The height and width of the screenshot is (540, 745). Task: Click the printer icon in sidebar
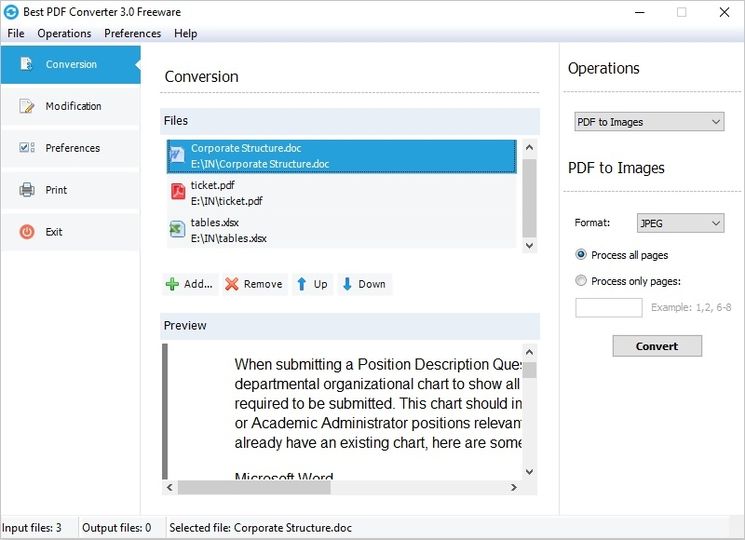27,189
